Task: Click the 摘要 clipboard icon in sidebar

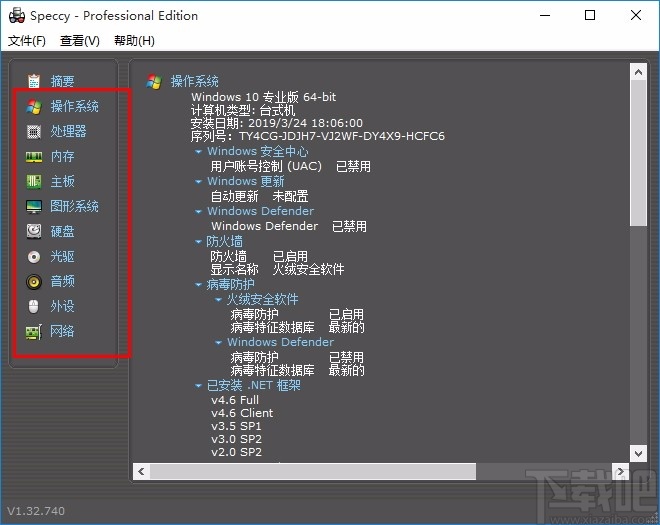Action: 34,81
